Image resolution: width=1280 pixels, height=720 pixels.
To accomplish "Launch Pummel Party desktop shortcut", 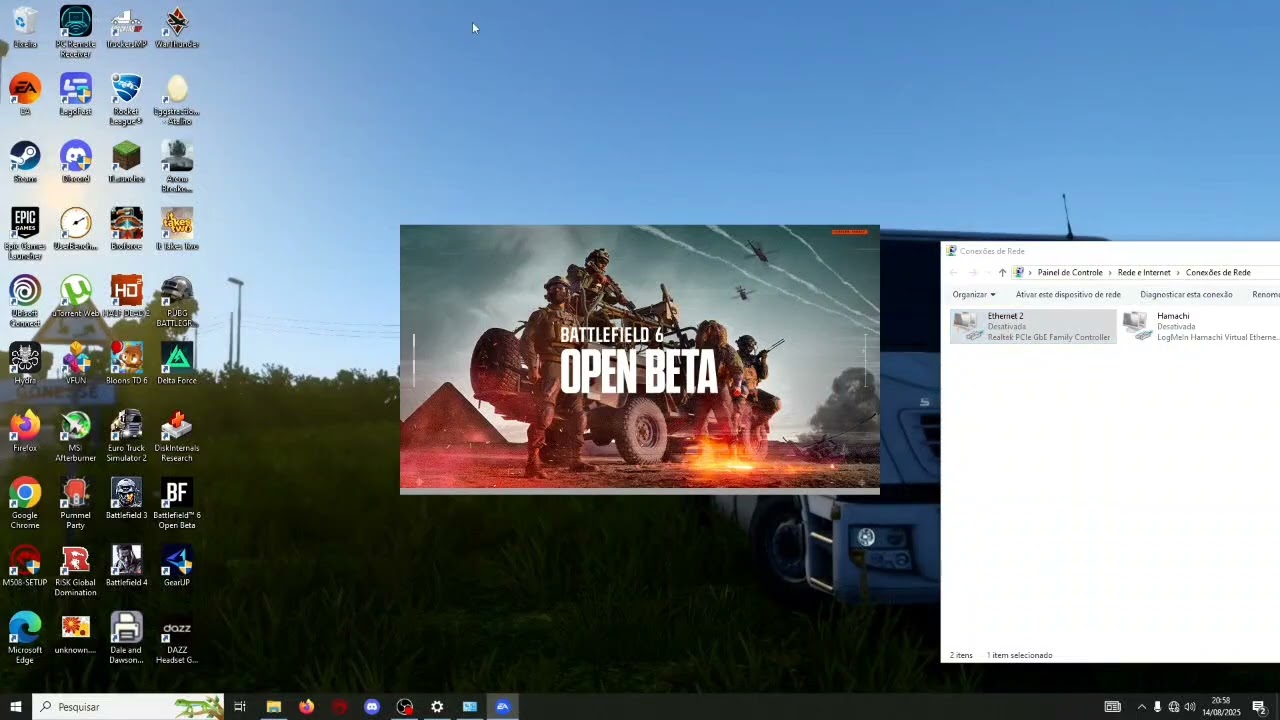I will (75, 503).
